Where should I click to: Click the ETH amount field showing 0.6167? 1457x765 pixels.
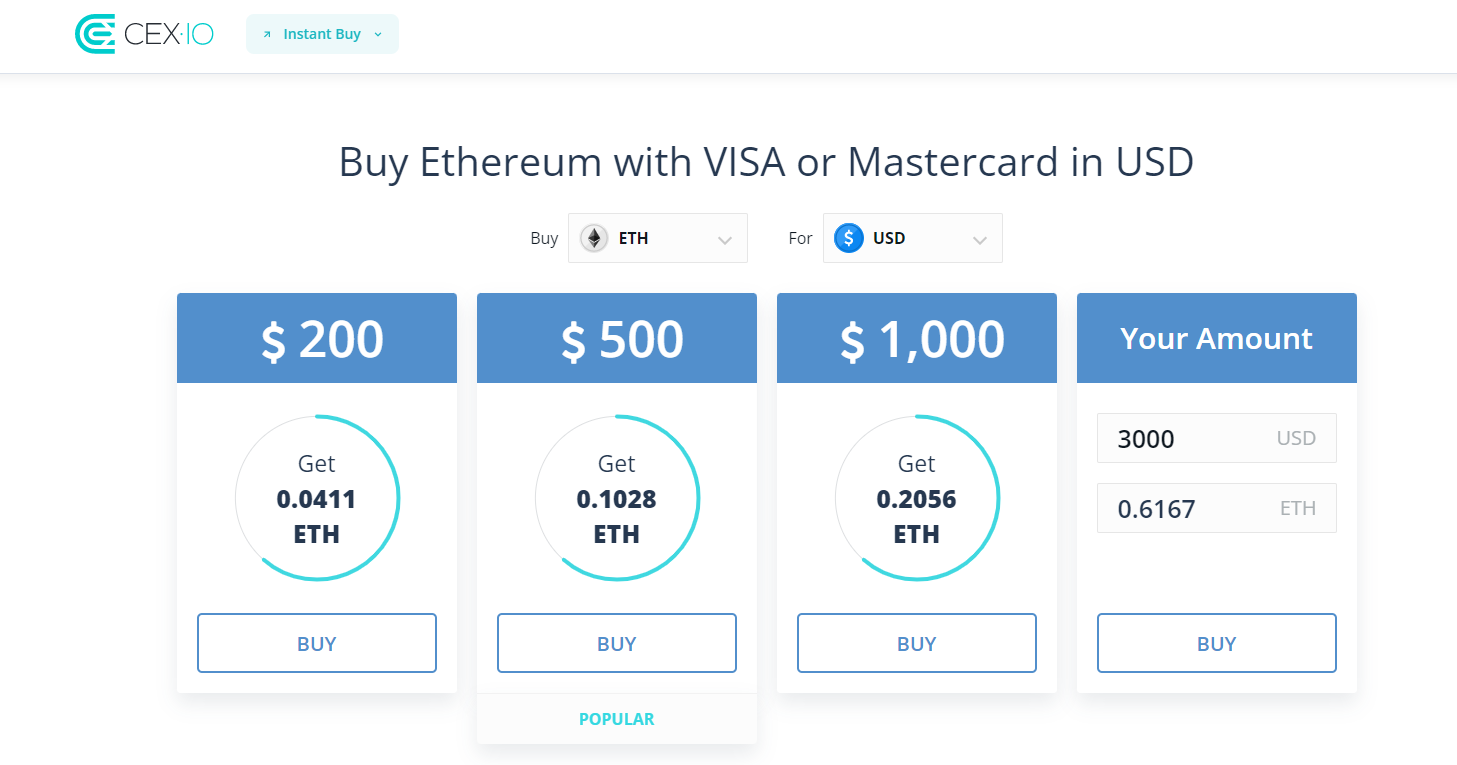(1217, 508)
